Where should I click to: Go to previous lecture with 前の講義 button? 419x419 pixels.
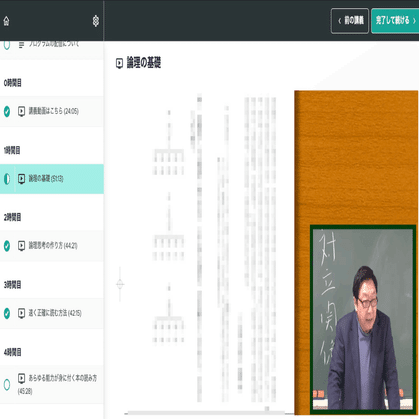(350, 21)
